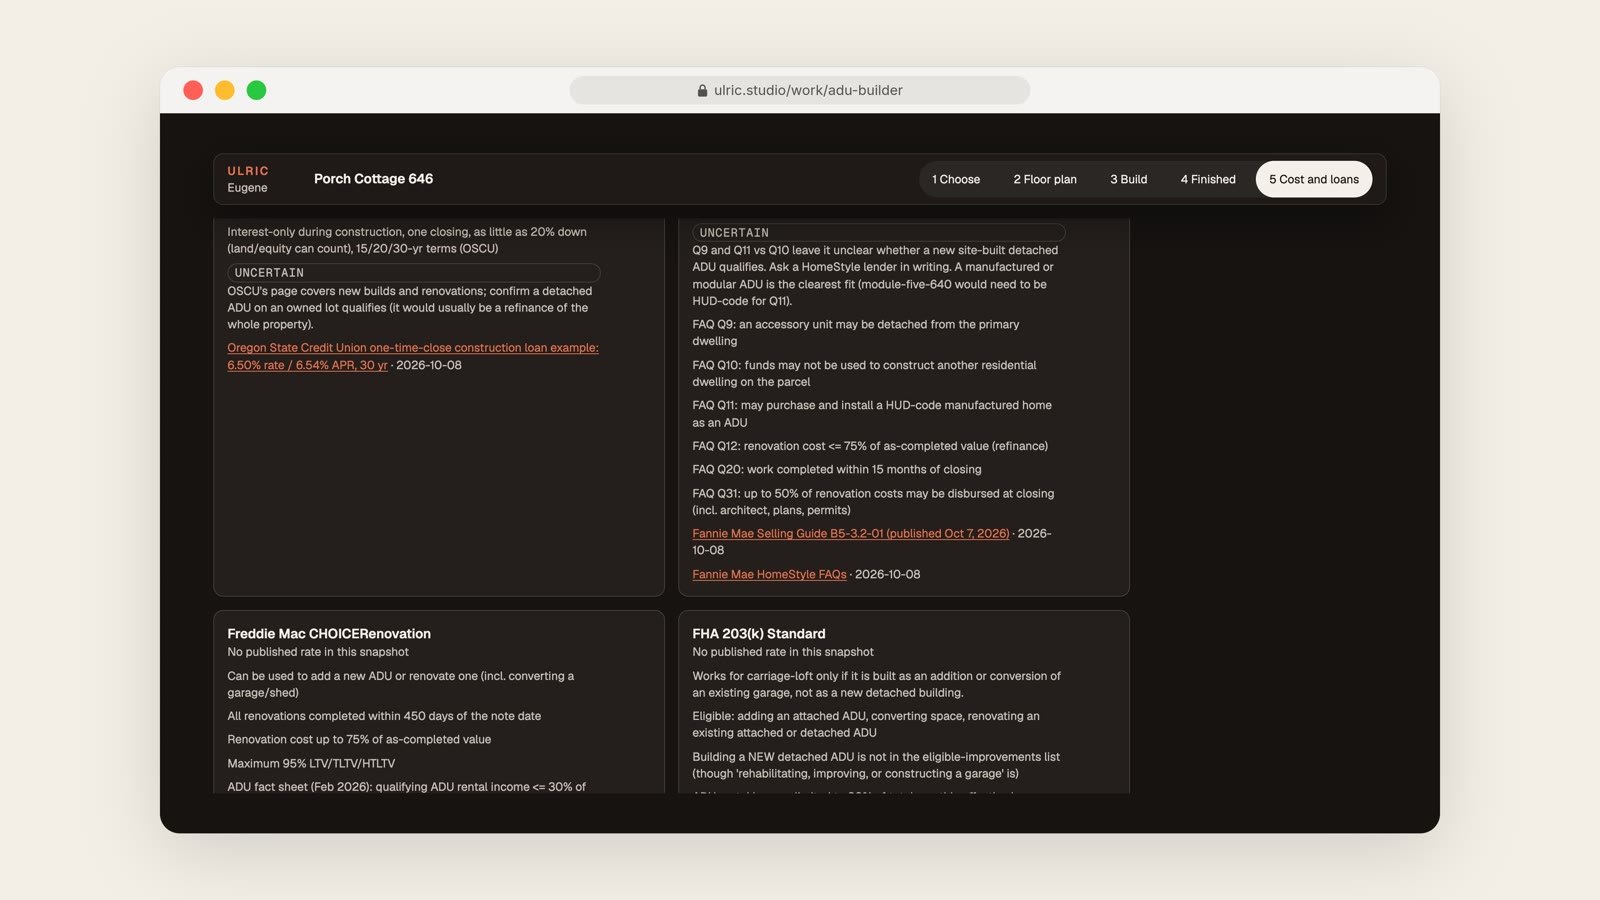Click 'No published rate in this snapshot' under Freddie Mac
This screenshot has width=1600, height=900.
click(318, 652)
